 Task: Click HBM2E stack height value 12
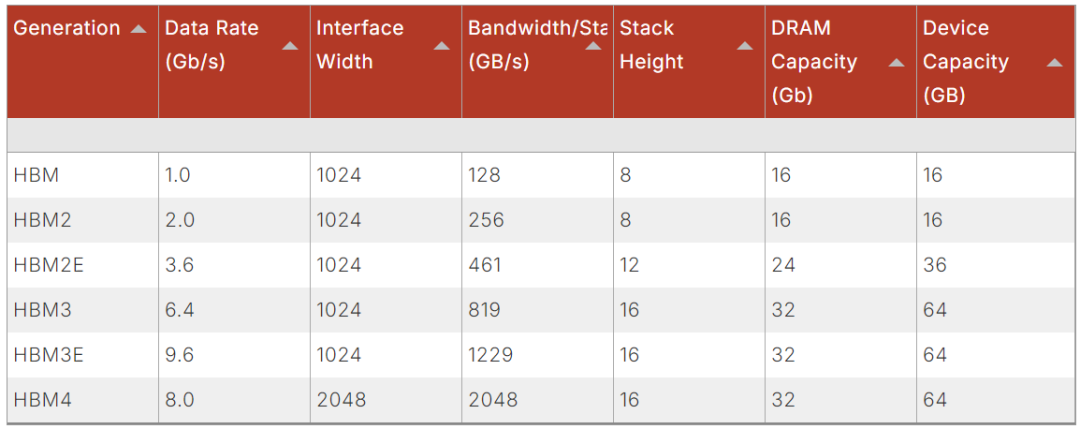[629, 265]
